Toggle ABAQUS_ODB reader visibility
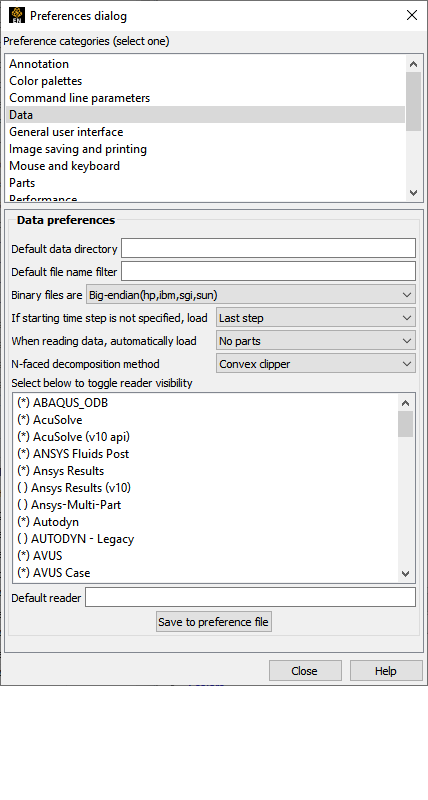The image size is (428, 800). pyautogui.click(x=63, y=403)
